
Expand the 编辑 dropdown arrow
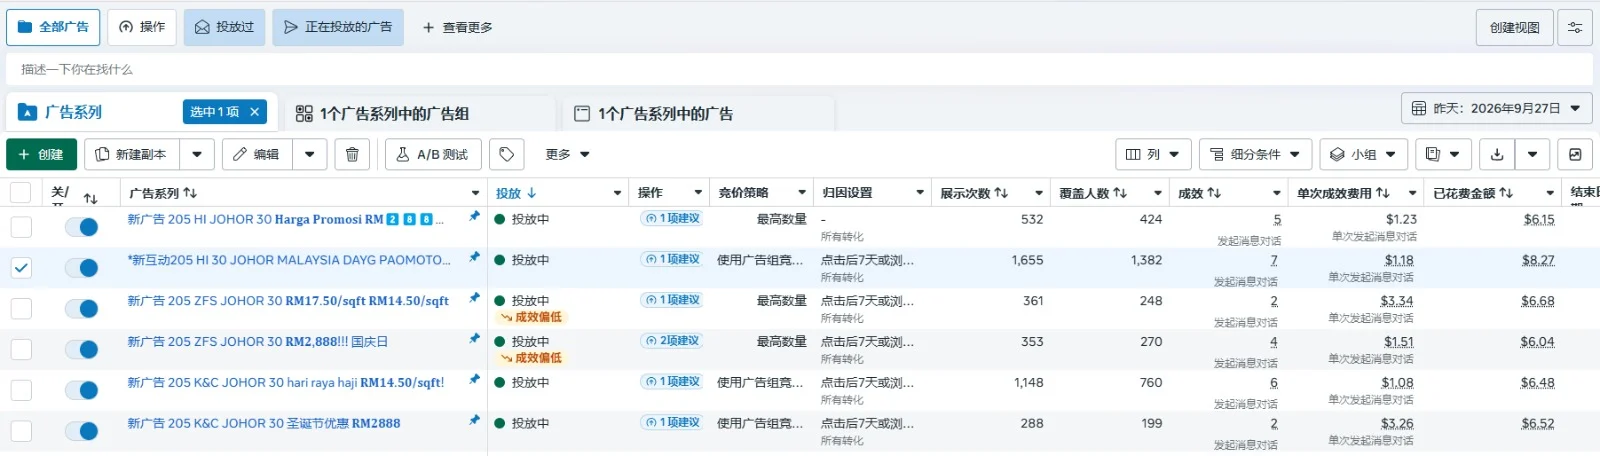click(310, 154)
